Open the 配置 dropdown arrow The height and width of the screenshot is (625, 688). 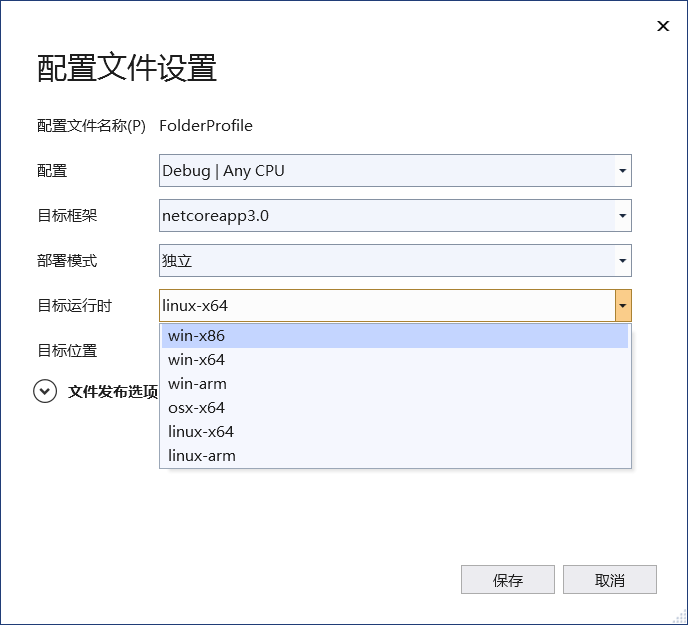point(623,170)
